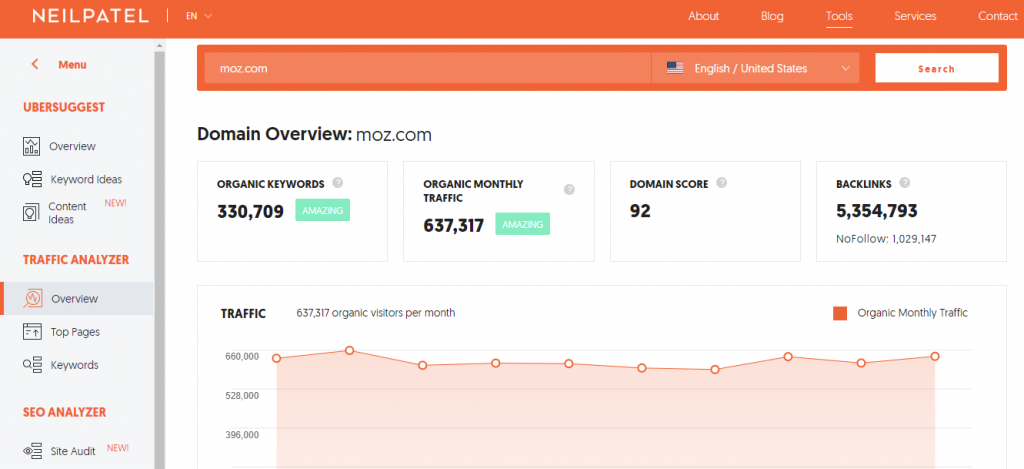Screen dimensions: 1024x469
Task: Select Overview under Ubersuggest heading
Action: click(x=72, y=146)
